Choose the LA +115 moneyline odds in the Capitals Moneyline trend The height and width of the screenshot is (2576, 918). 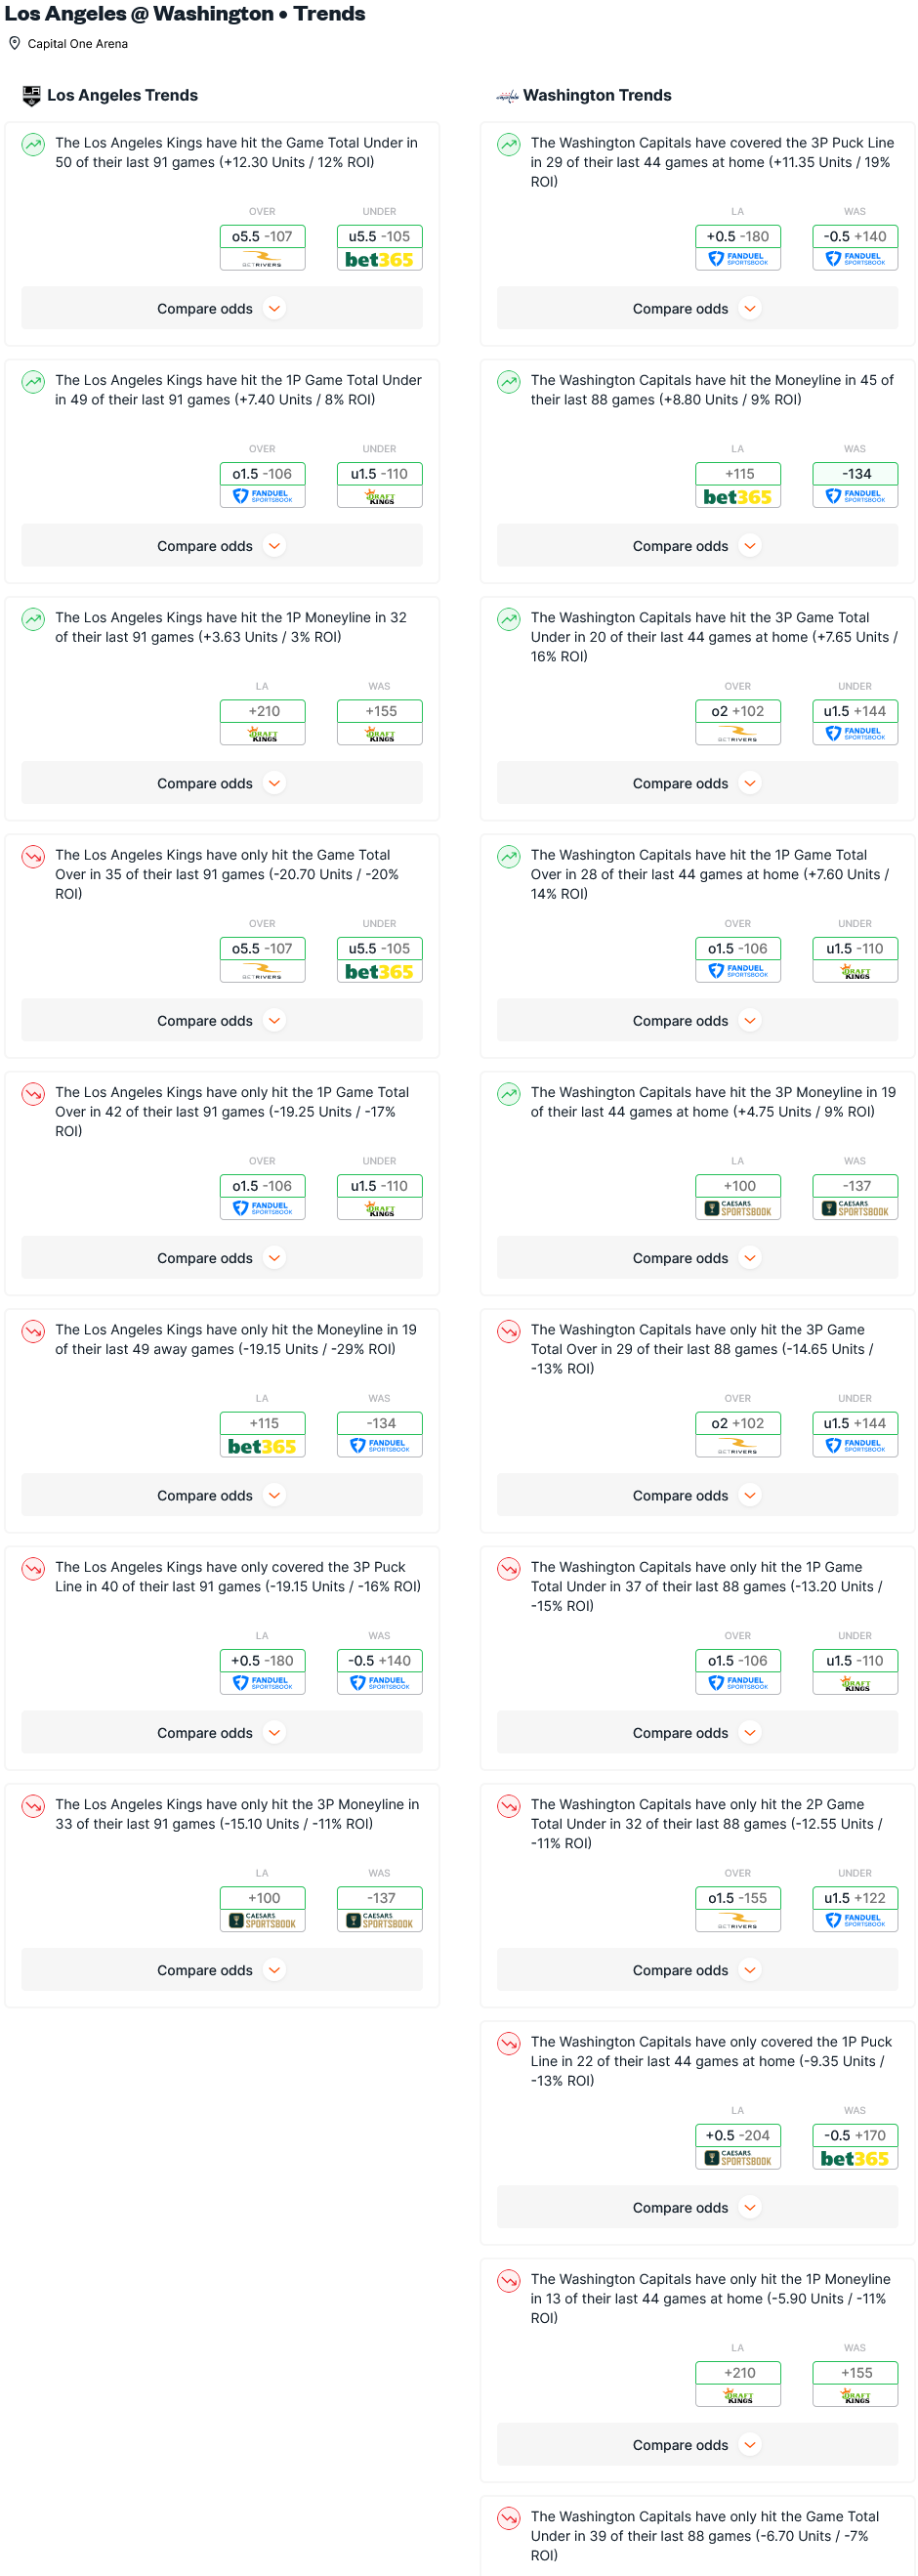coord(738,474)
